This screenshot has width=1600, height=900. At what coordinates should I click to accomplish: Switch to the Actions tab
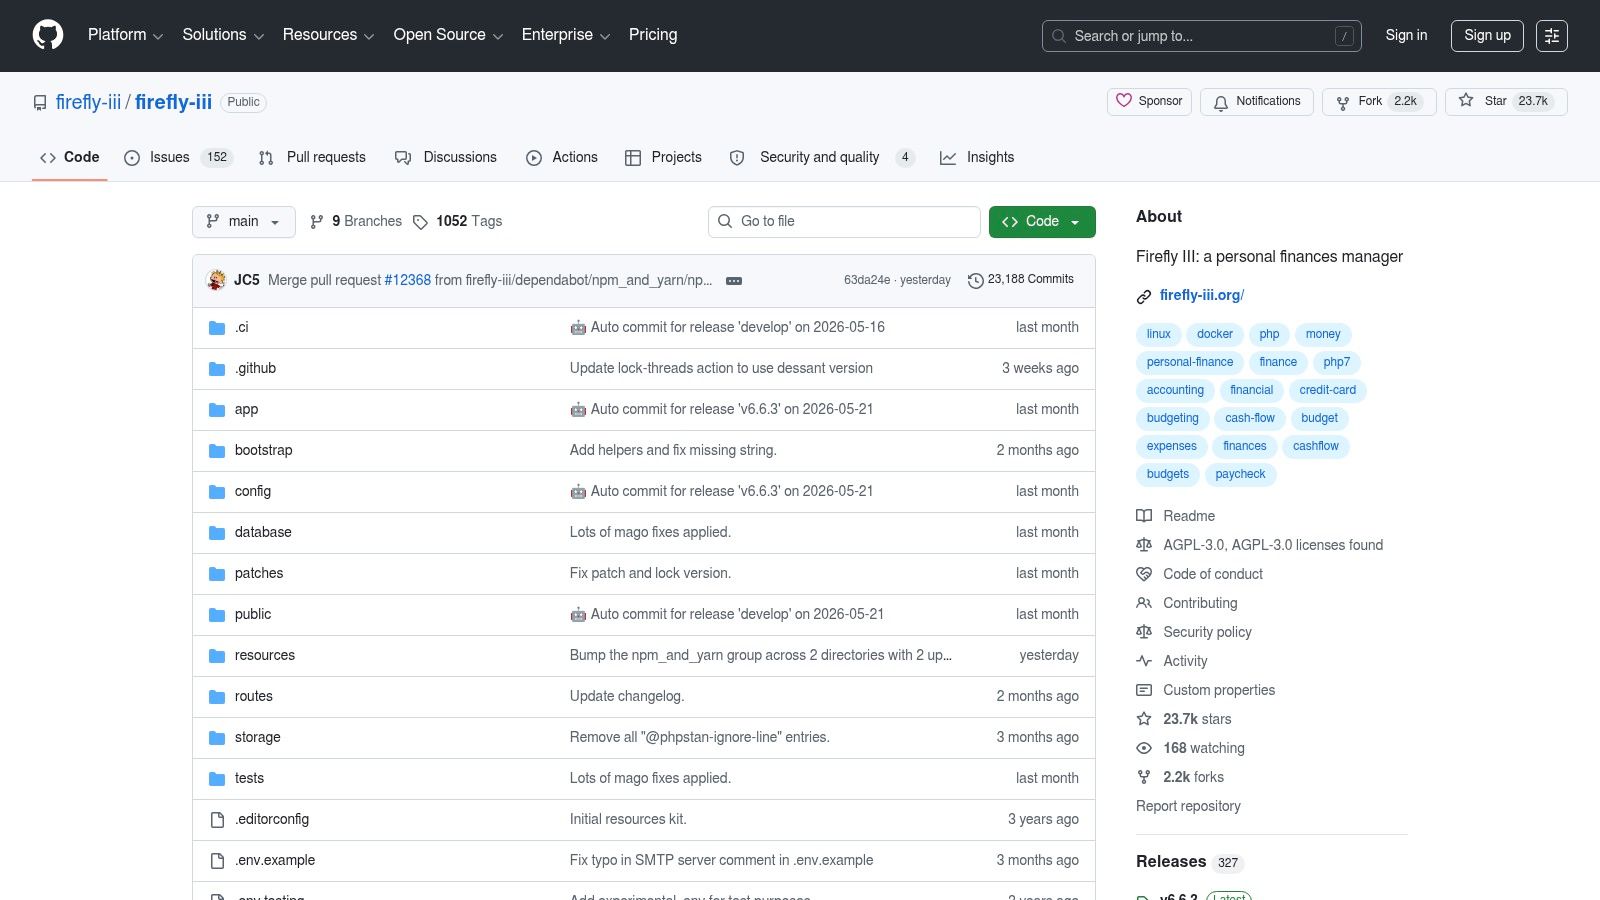pyautogui.click(x=562, y=157)
